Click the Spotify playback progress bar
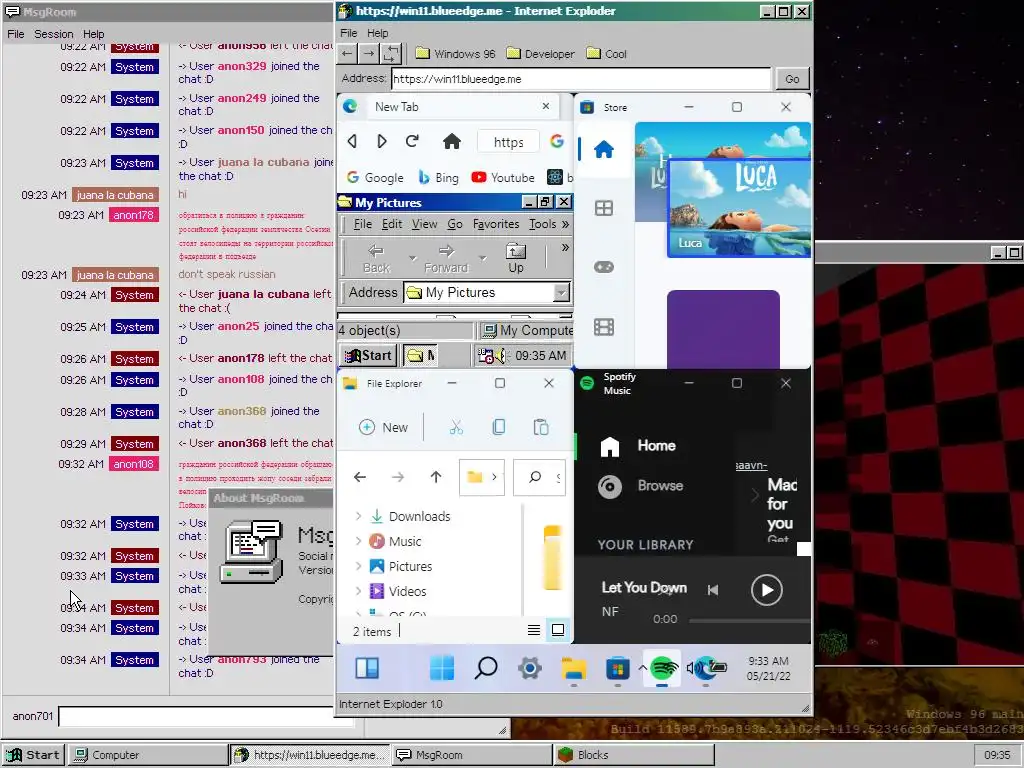Screen dimensions: 1024x768 [x=749, y=620]
